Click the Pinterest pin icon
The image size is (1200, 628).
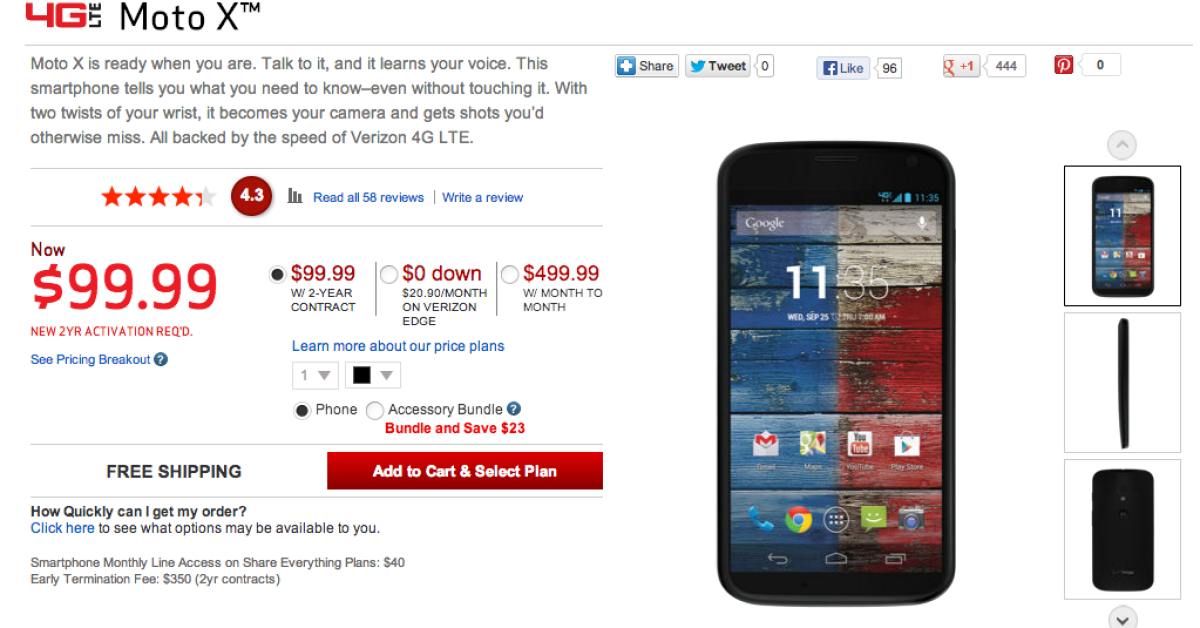click(1064, 65)
